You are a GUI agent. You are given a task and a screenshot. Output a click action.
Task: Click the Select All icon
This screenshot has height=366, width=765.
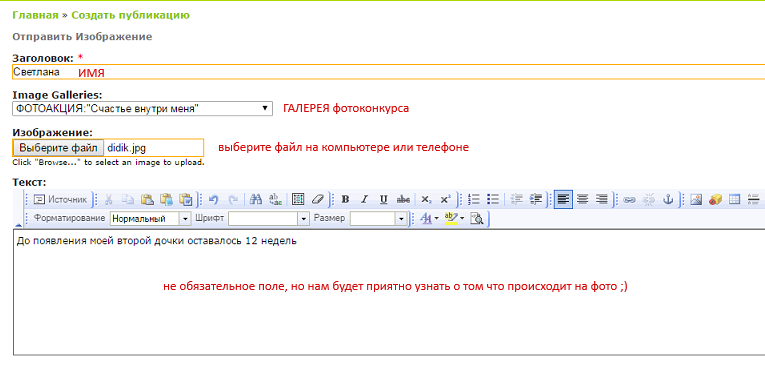point(298,199)
